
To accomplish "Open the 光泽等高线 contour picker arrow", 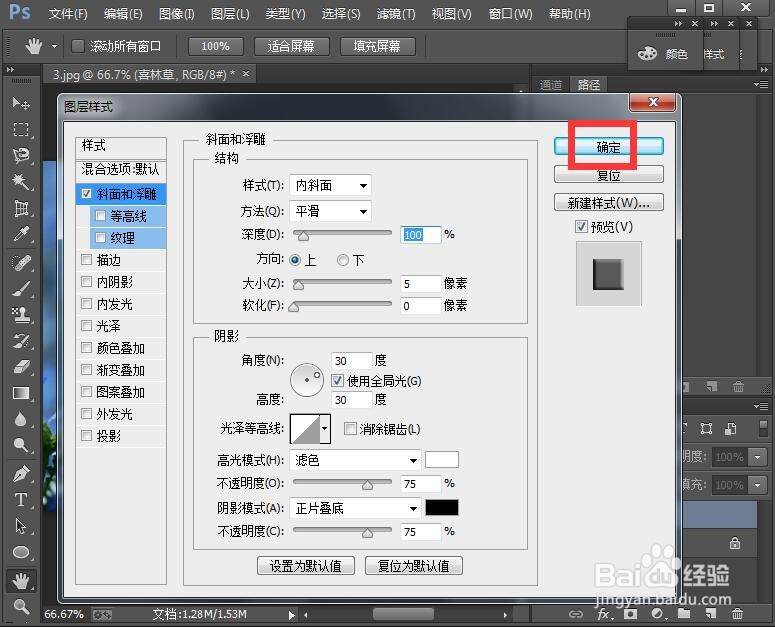I will (325, 428).
